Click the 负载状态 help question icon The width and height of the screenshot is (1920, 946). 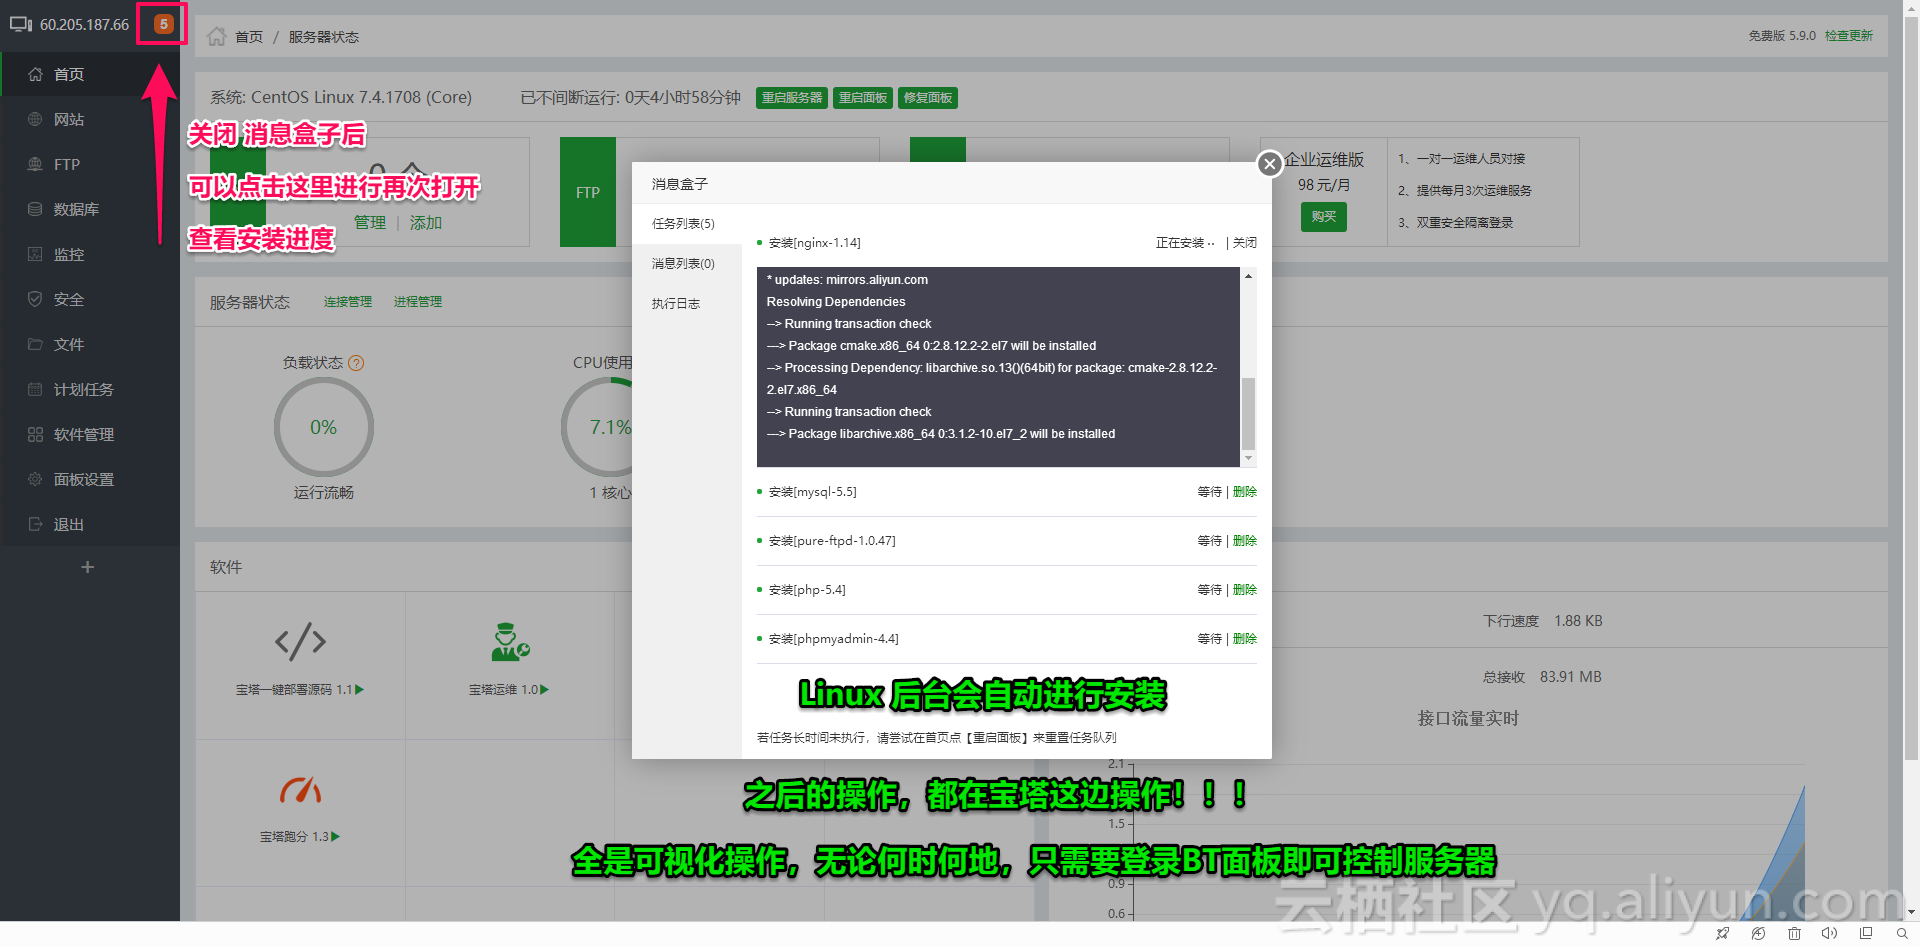click(356, 363)
